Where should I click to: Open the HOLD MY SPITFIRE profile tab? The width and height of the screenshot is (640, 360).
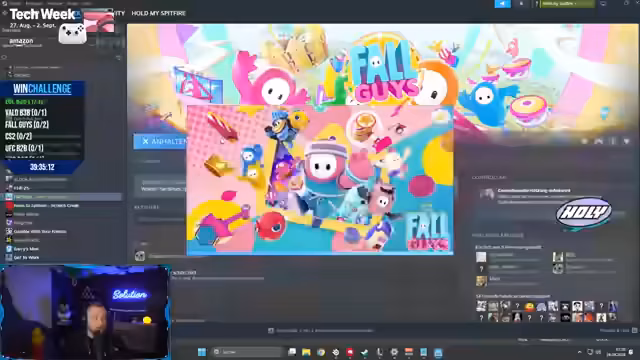(x=158, y=13)
